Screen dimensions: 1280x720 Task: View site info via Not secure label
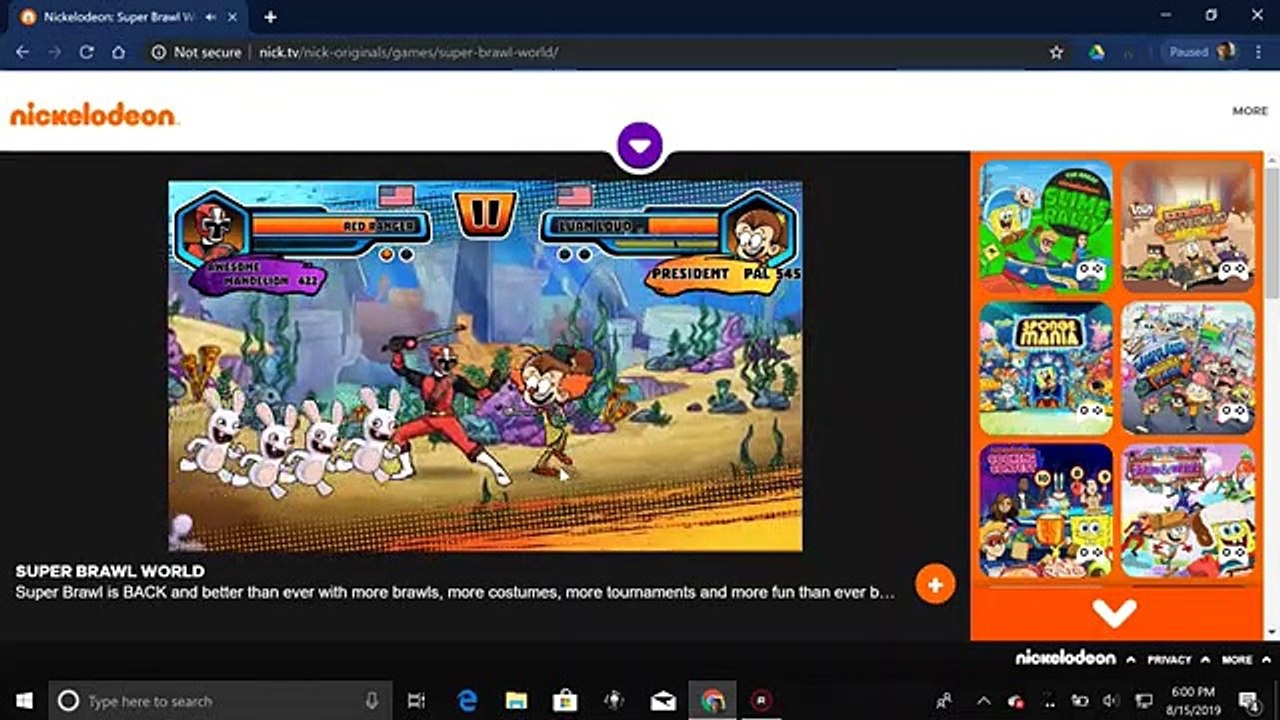[196, 52]
